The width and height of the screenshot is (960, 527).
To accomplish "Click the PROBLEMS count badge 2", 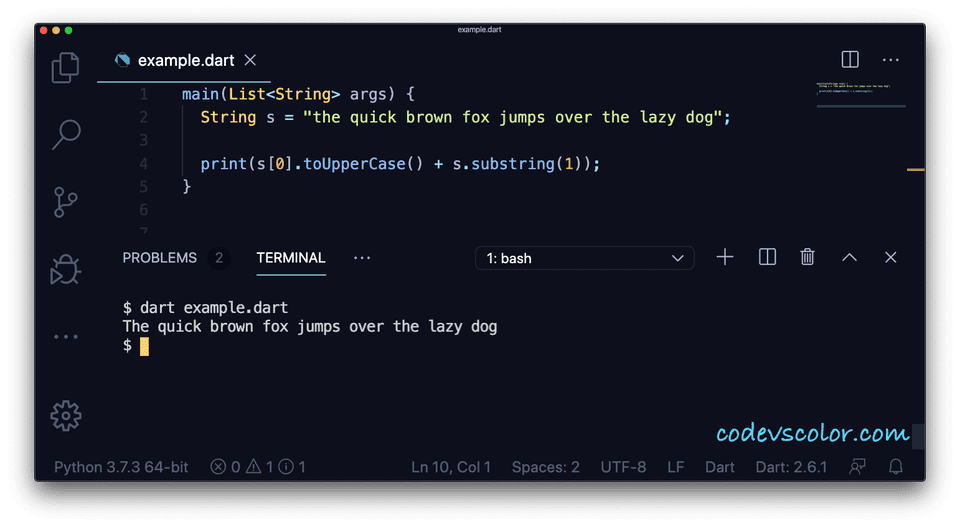I will (x=219, y=258).
